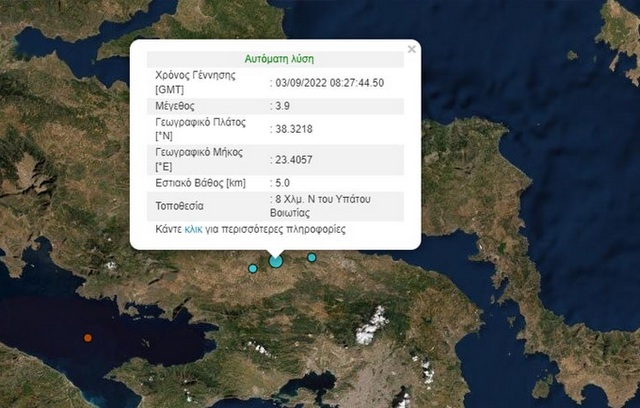640x408 pixels.
Task: Click the orange earthquake marker in the gulf
Action: (88, 337)
